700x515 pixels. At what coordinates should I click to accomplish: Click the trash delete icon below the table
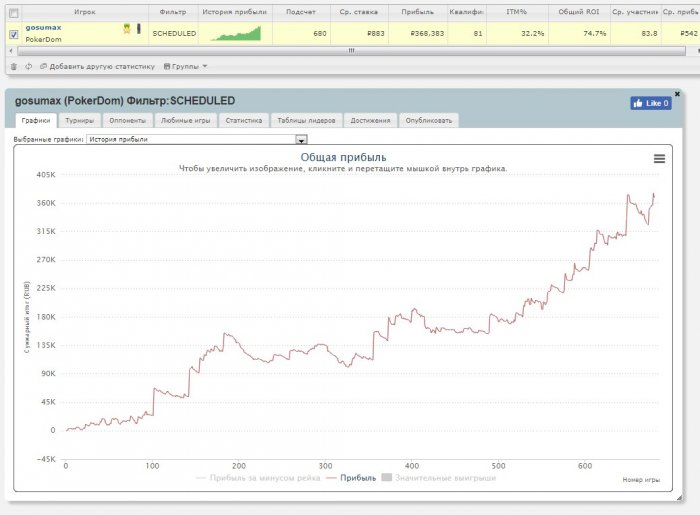tap(13, 67)
